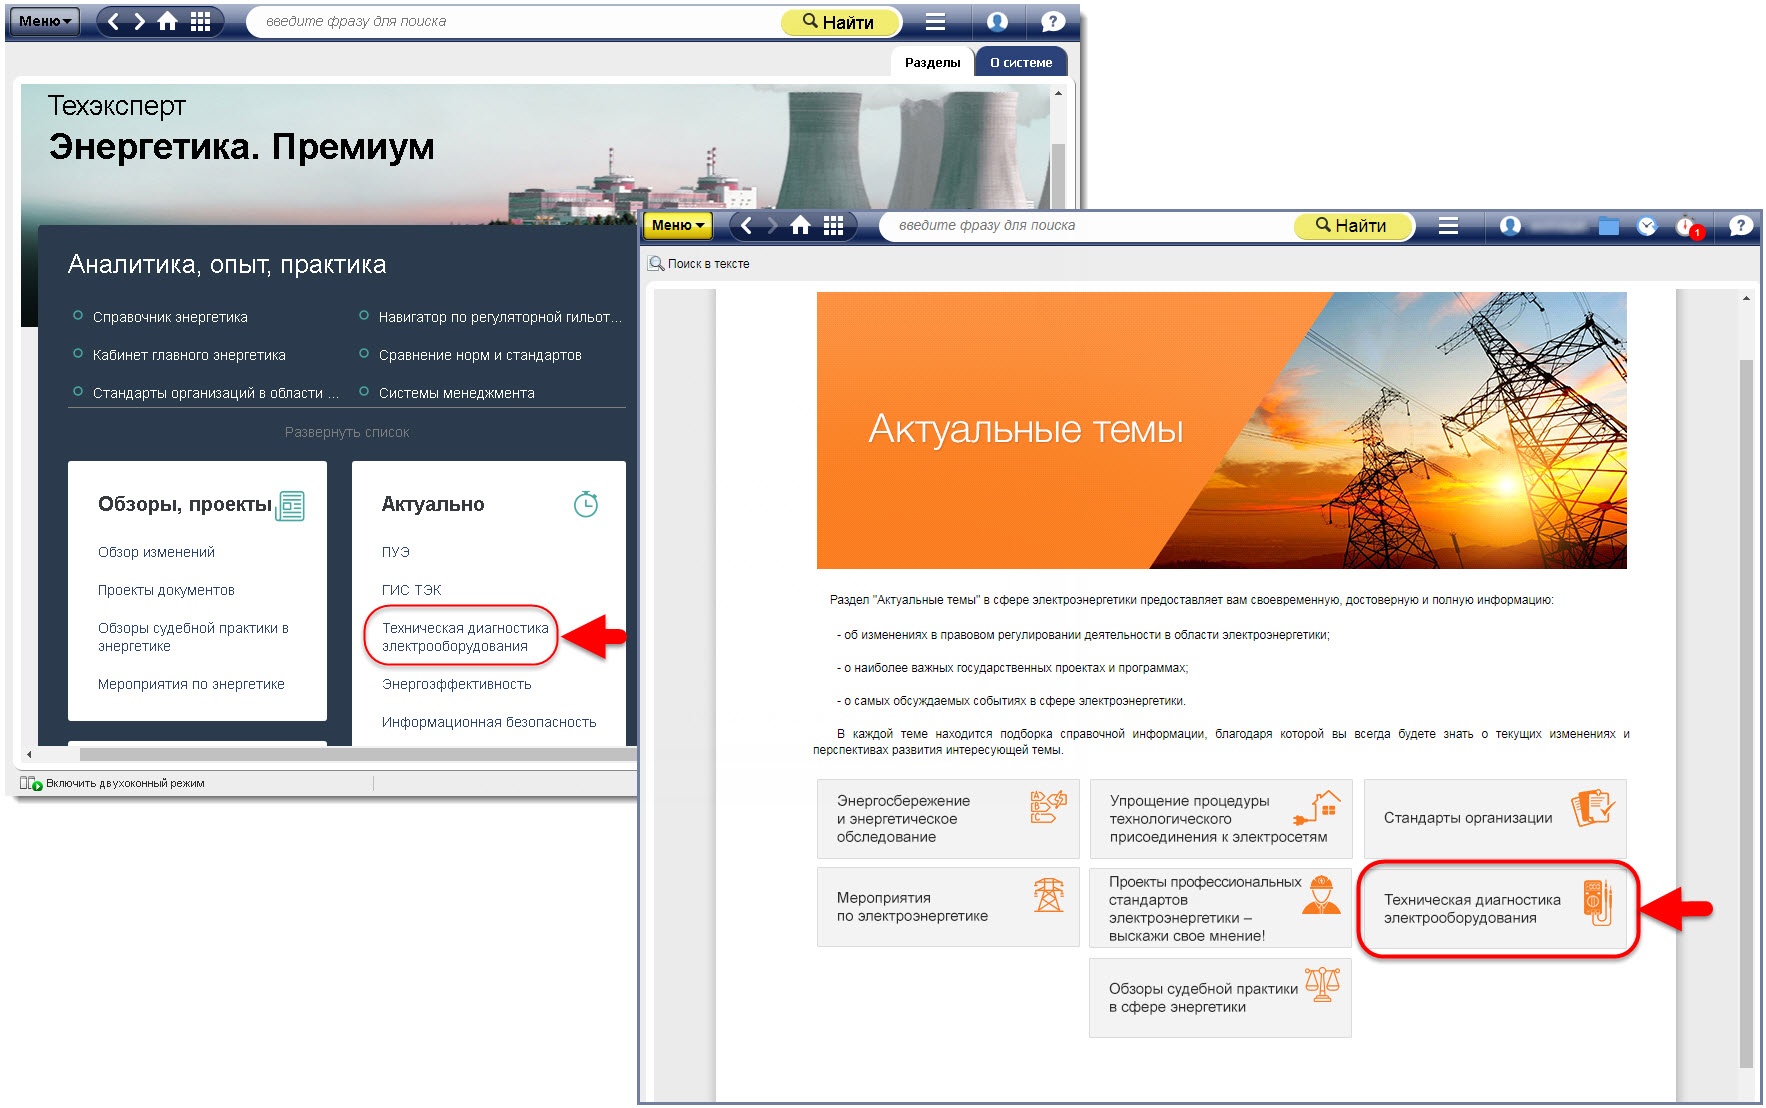Image resolution: width=1766 pixels, height=1108 pixels.
Task: Click the home icon in the back window
Action: pos(167,21)
